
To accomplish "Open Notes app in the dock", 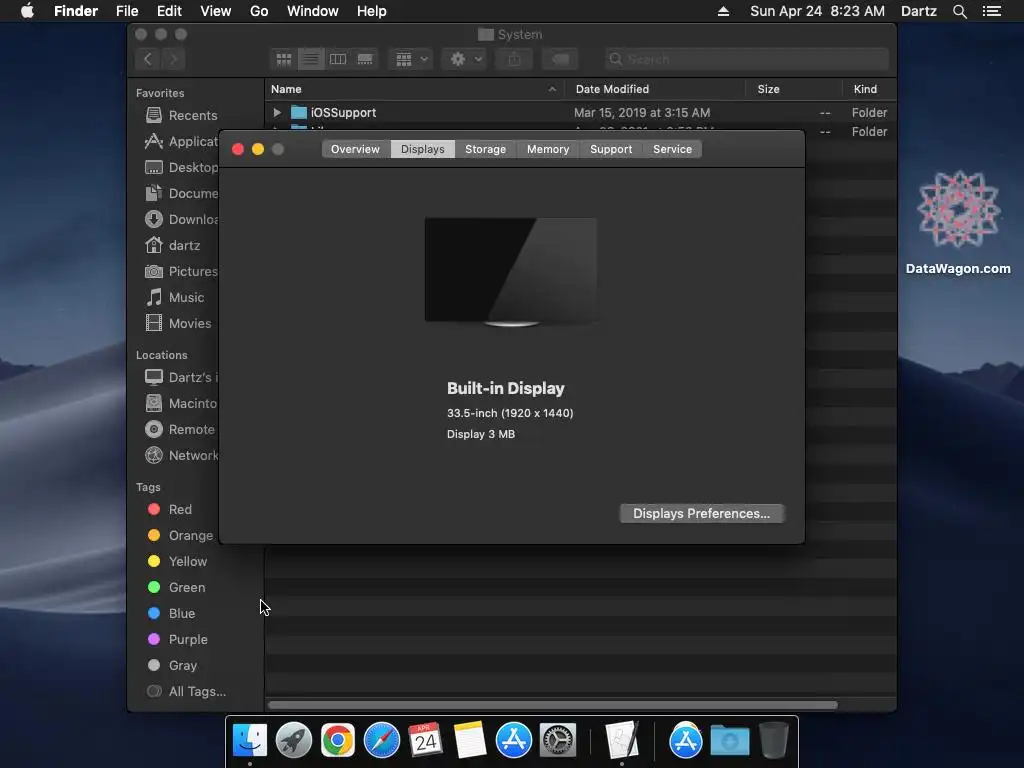I will coord(470,741).
